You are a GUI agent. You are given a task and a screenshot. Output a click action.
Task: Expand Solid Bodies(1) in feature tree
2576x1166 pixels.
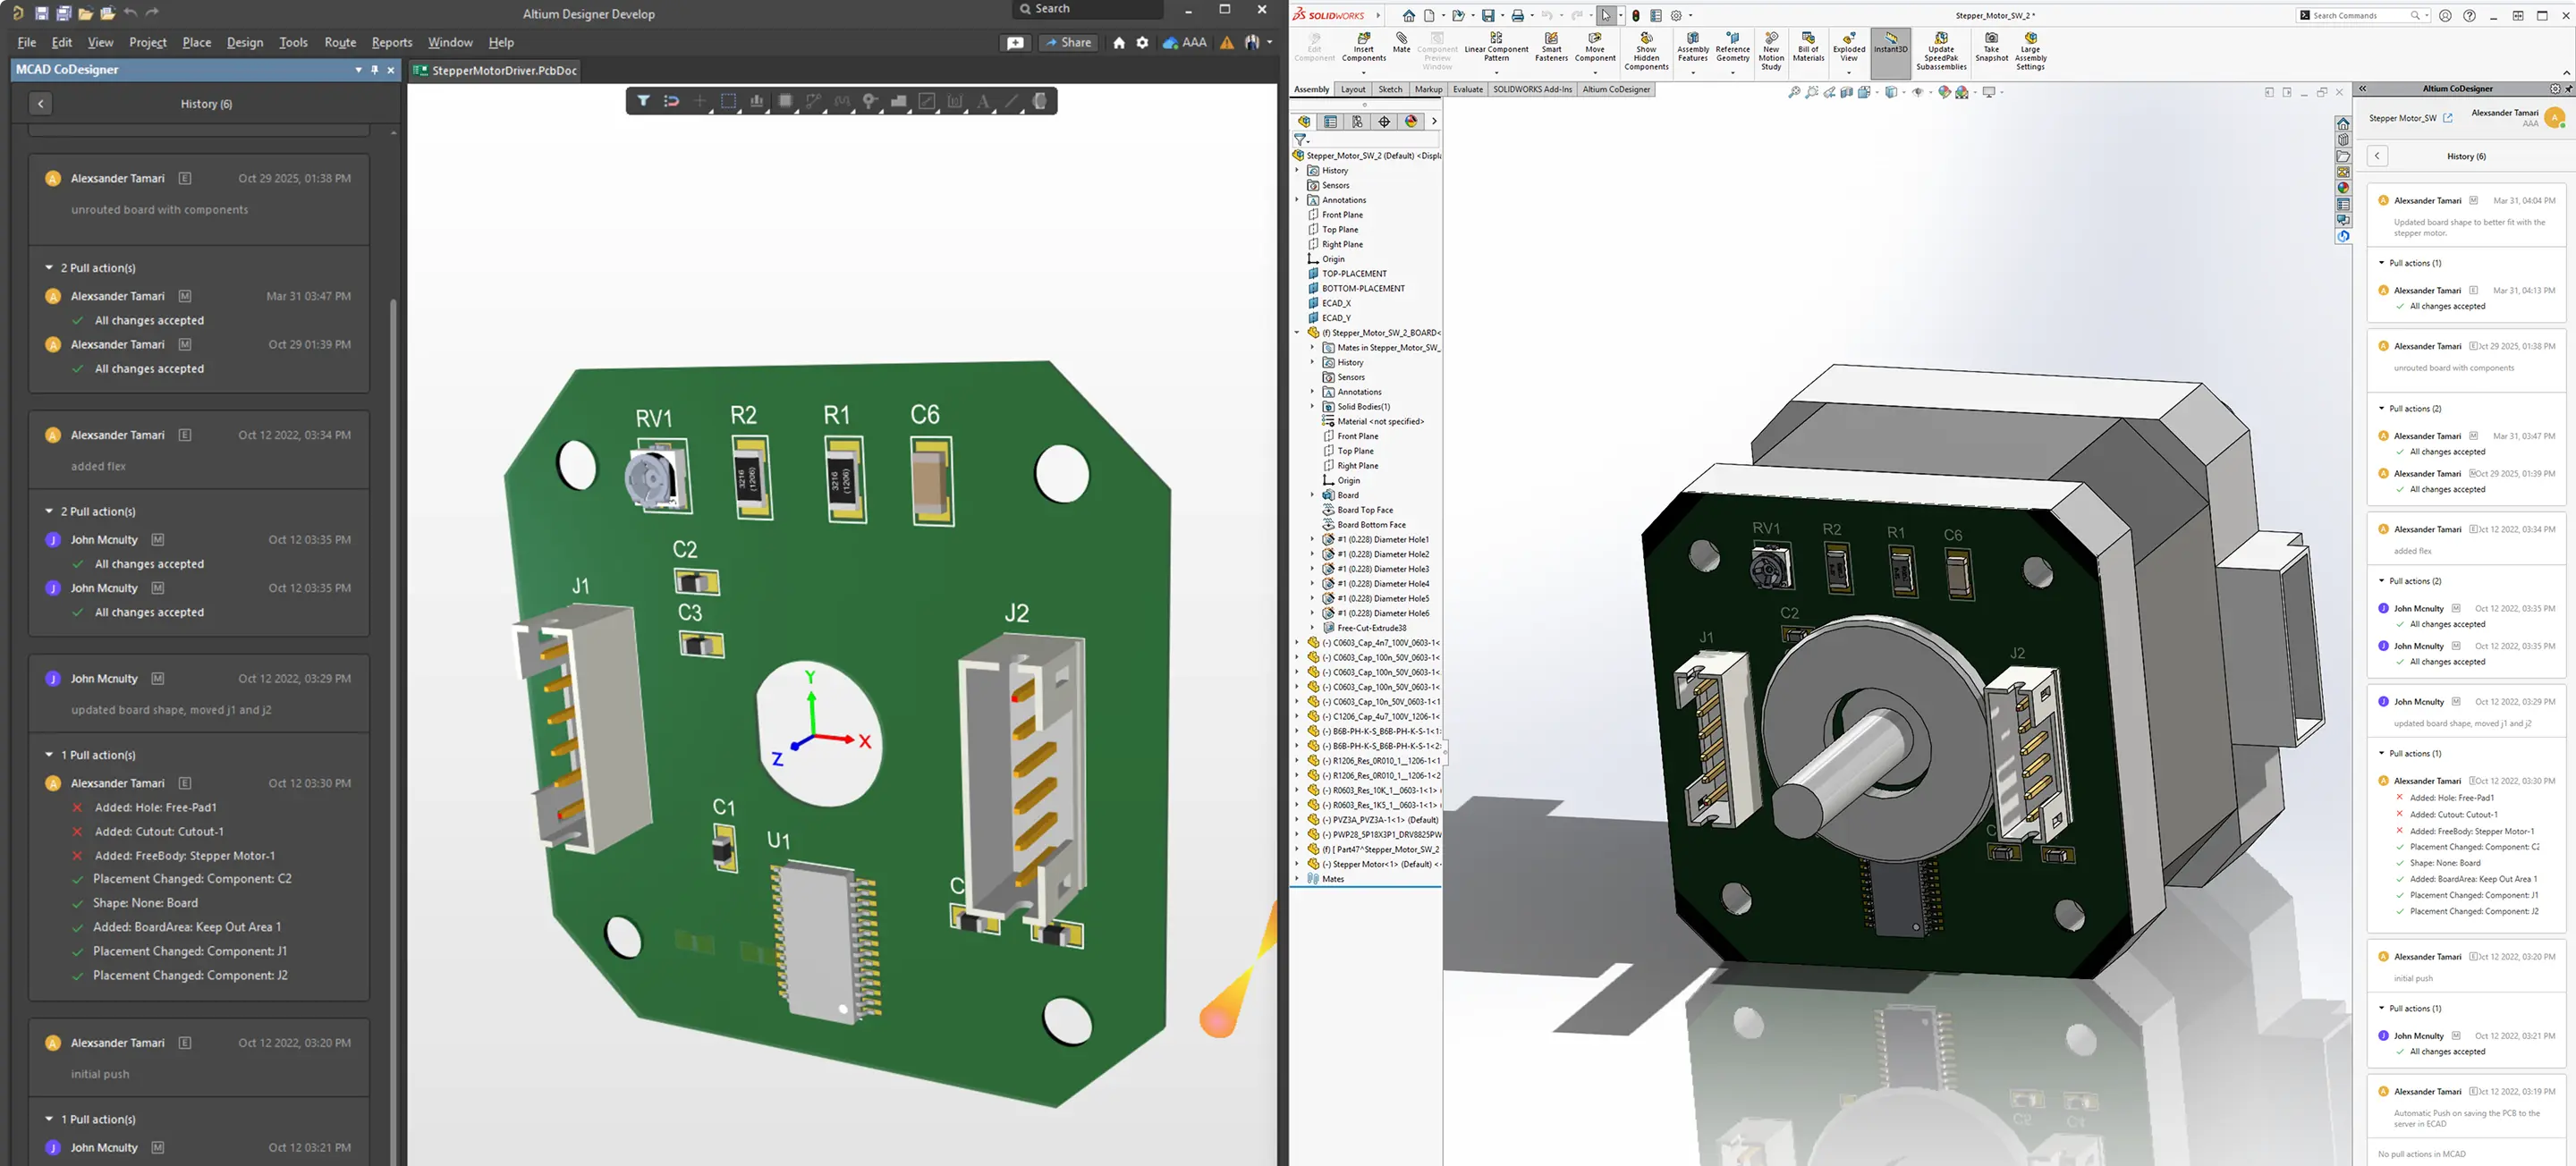1312,407
